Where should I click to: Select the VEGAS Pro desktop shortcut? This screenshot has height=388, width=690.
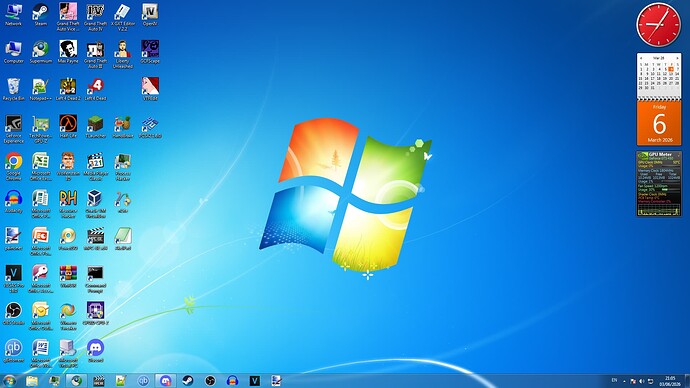[13, 278]
